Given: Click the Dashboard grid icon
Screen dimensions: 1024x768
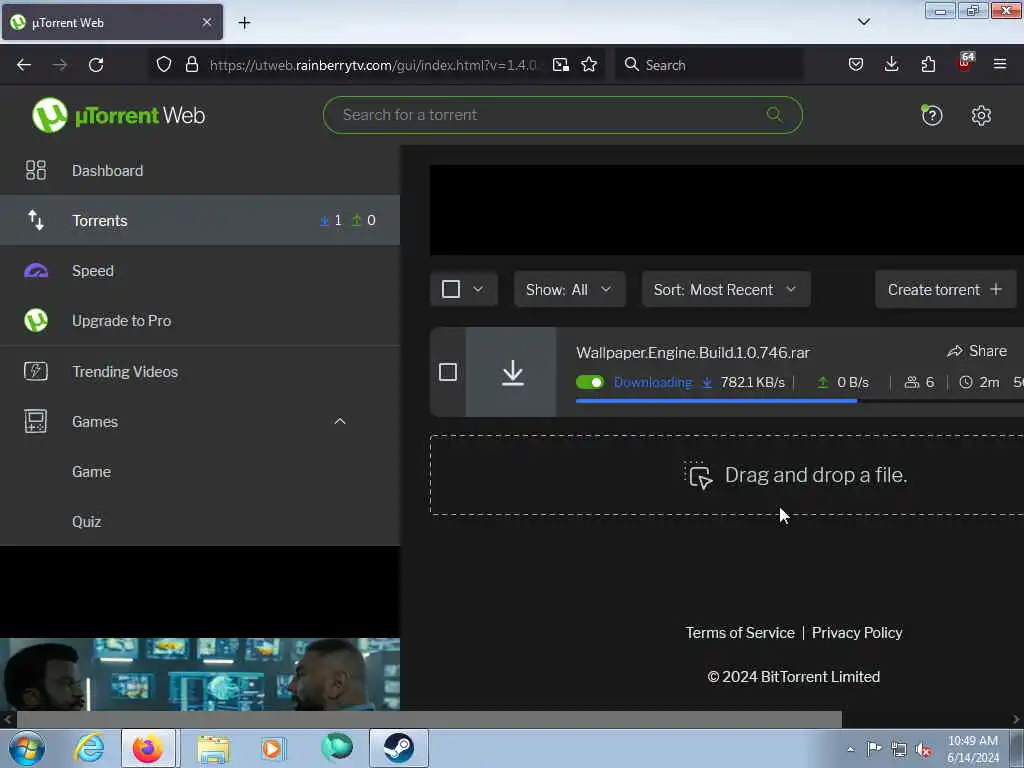Looking at the screenshot, I should [36, 170].
